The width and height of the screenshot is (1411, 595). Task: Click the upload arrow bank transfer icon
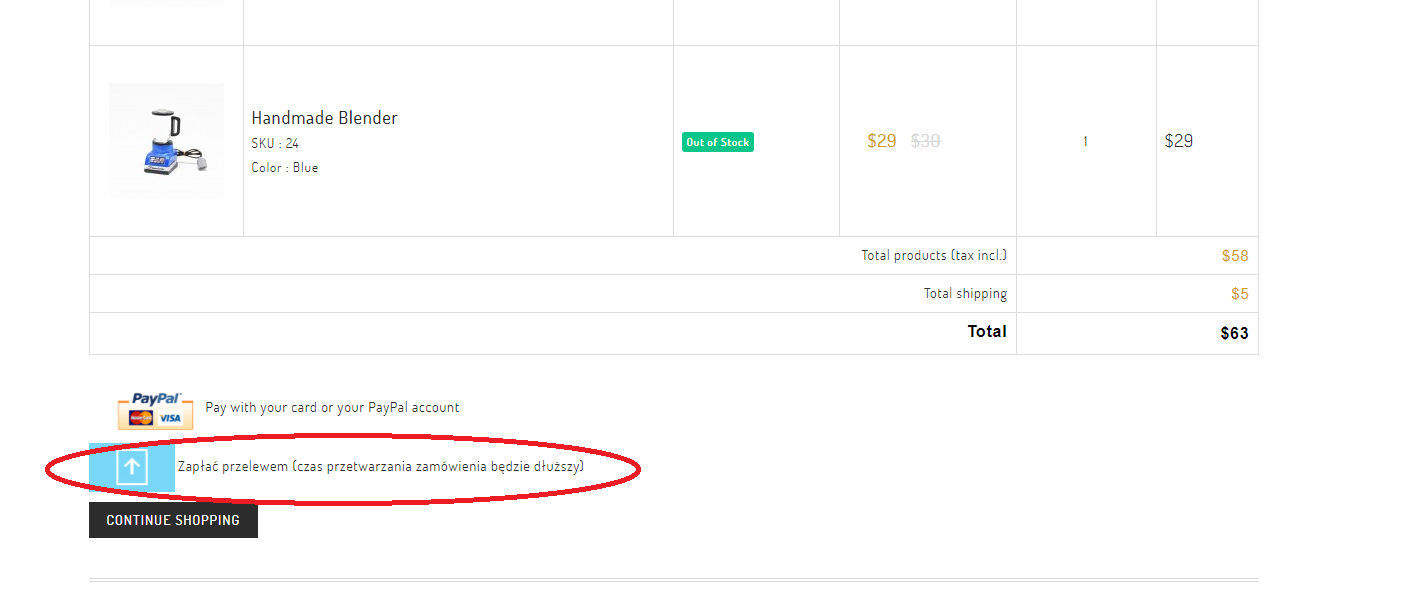coord(132,467)
